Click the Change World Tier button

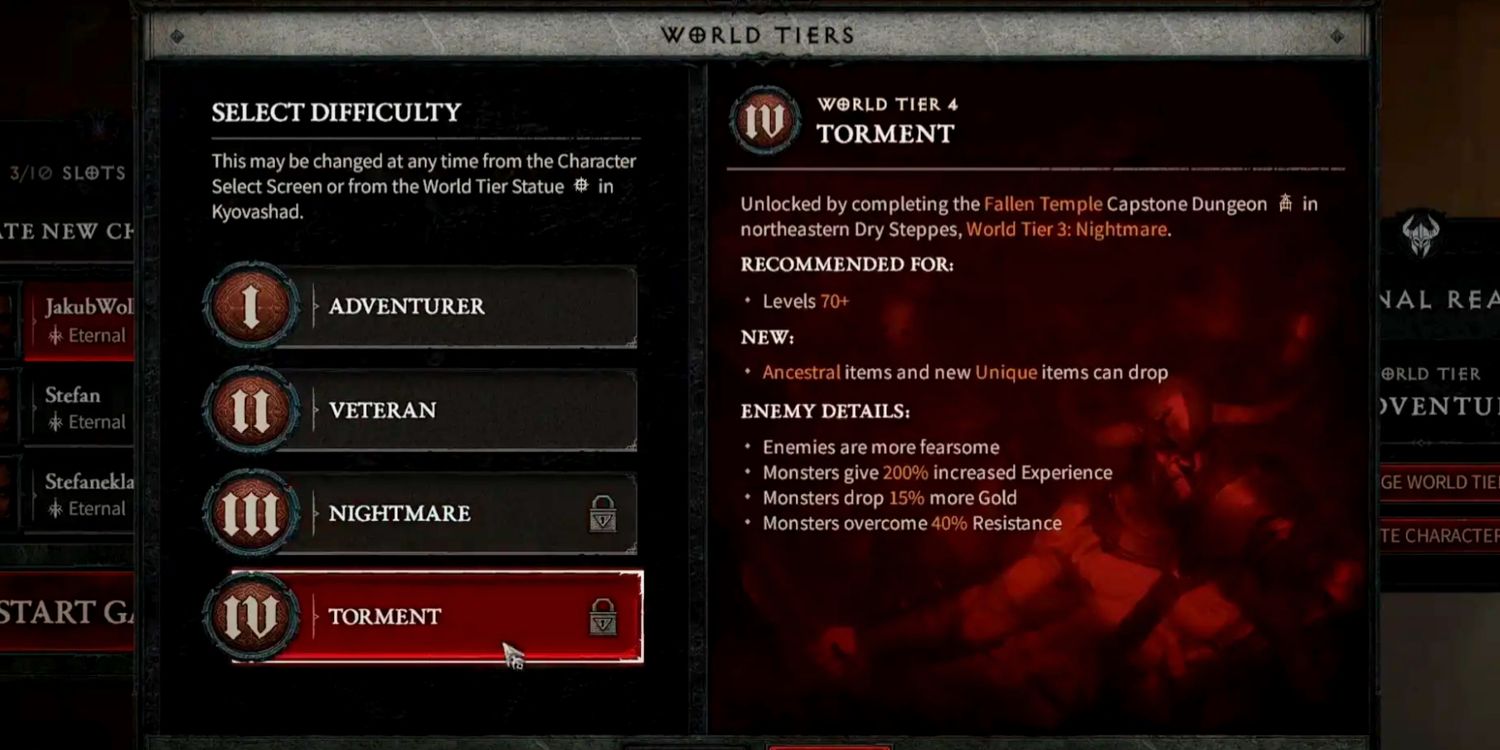pyautogui.click(x=1439, y=482)
